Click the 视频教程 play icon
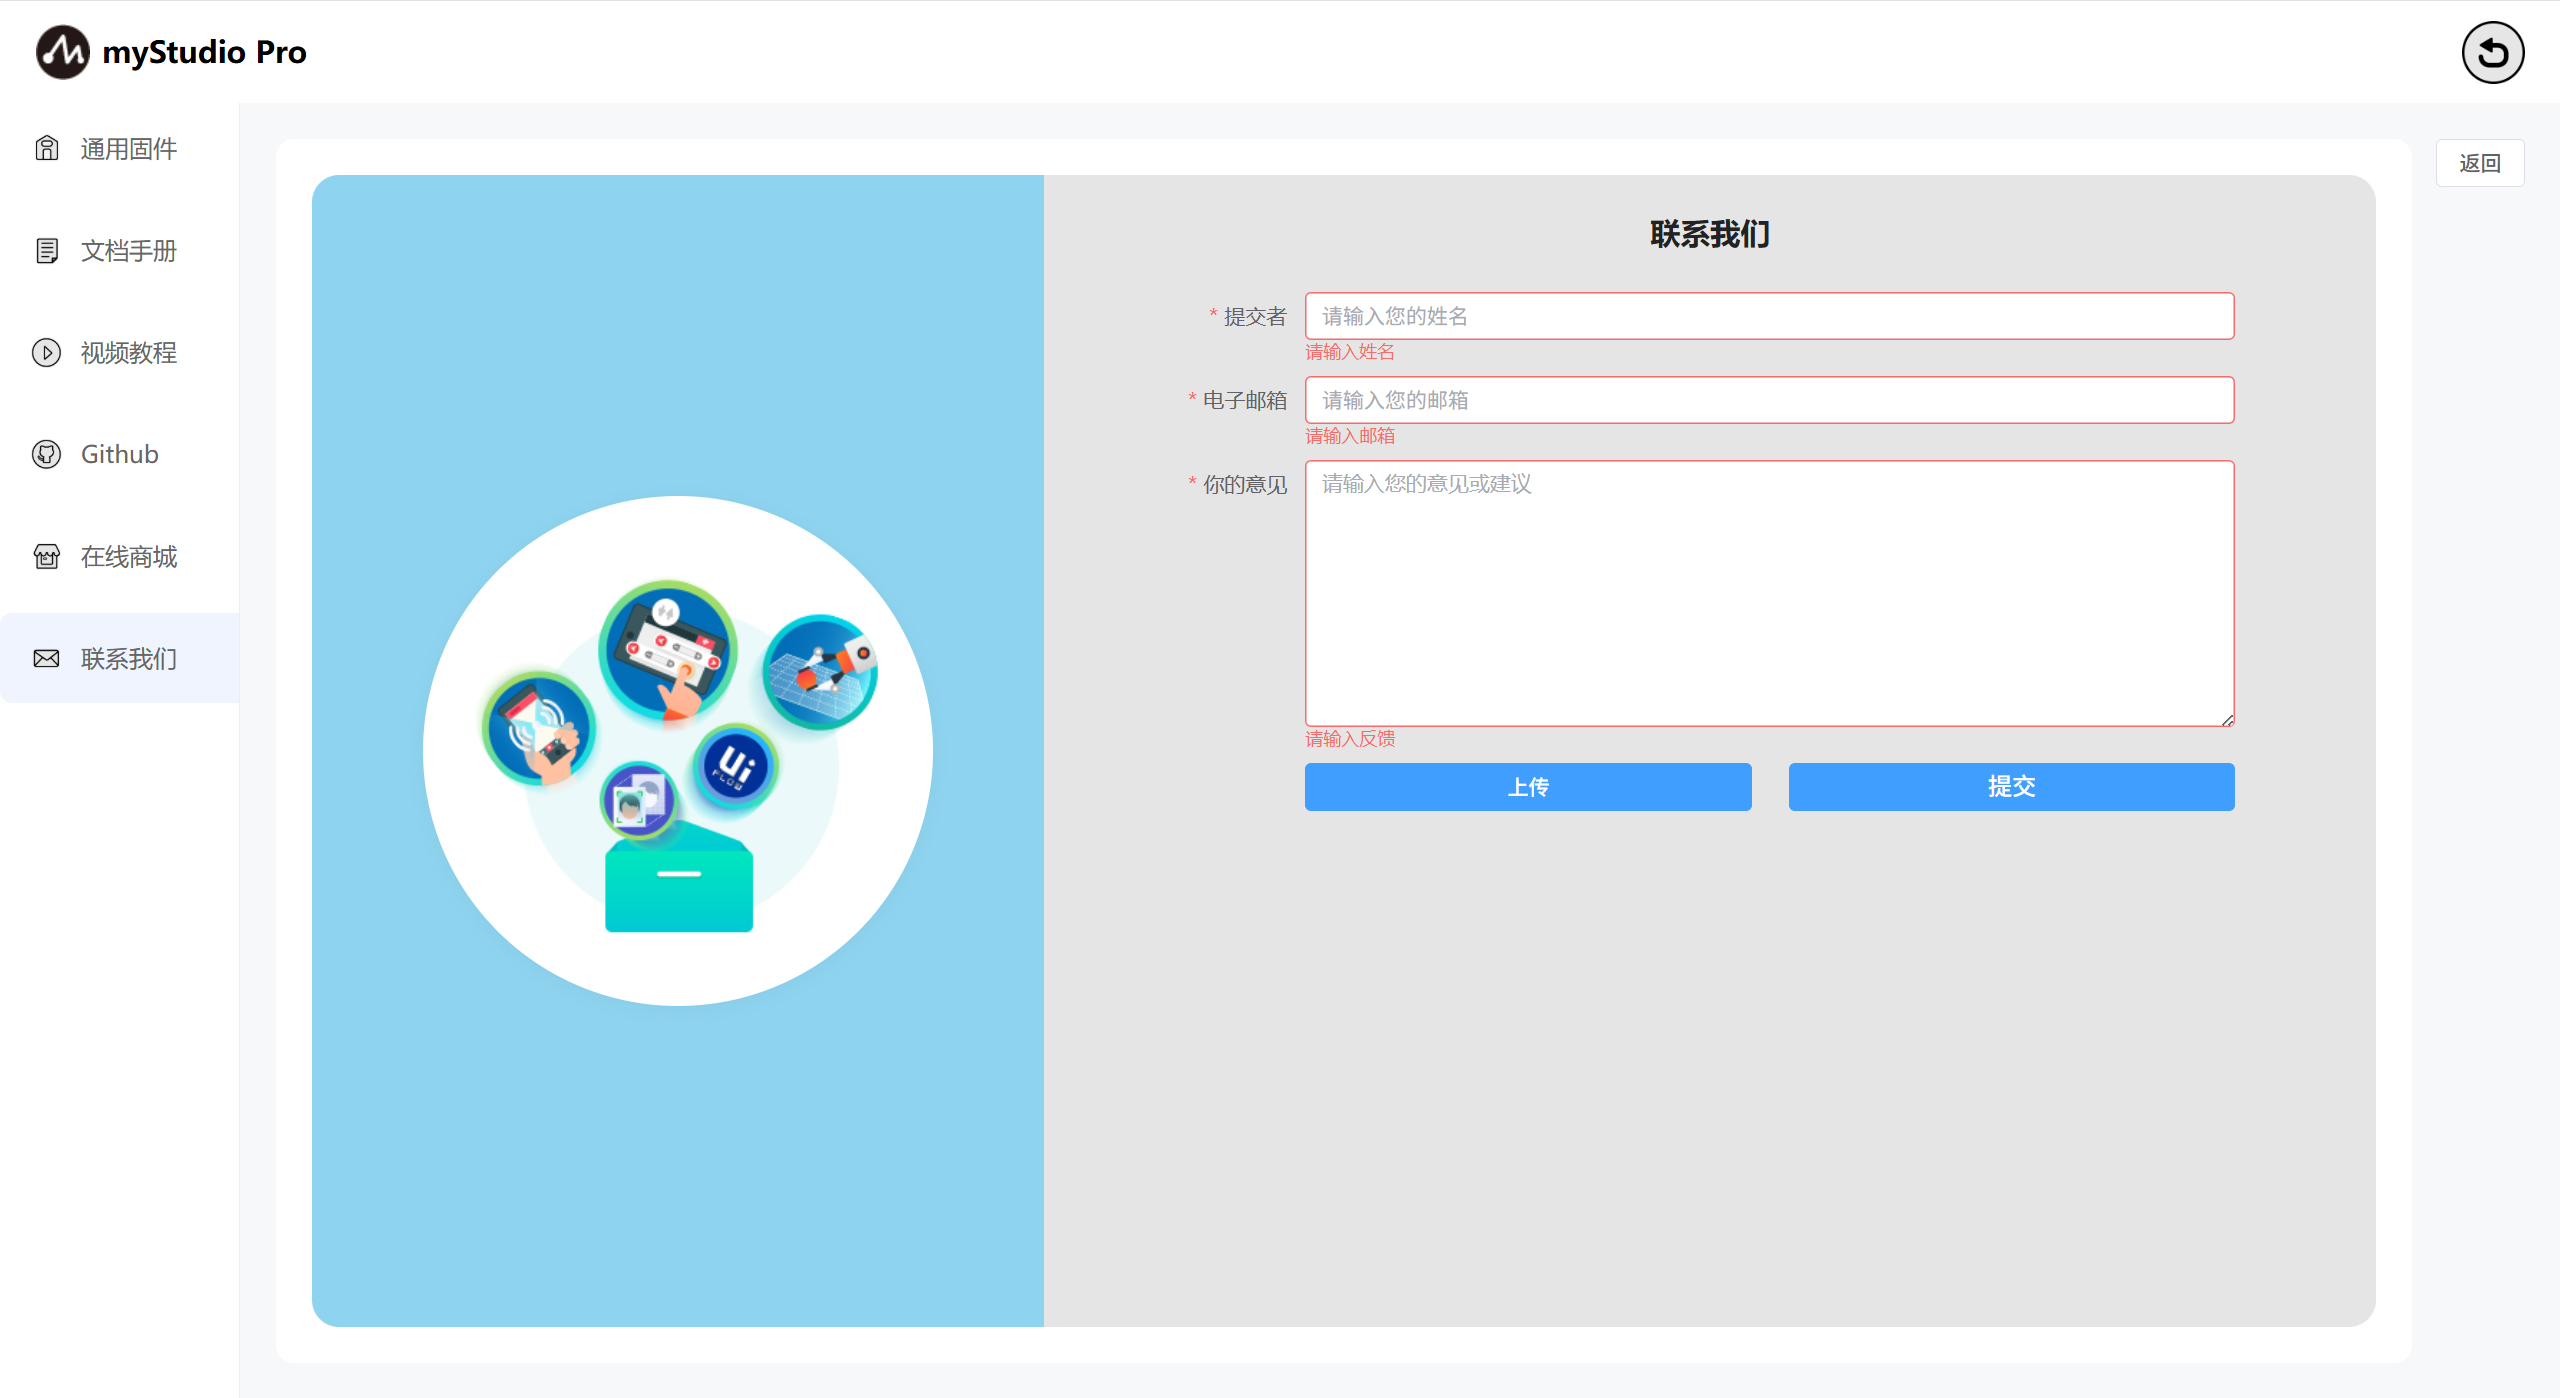 (x=47, y=352)
